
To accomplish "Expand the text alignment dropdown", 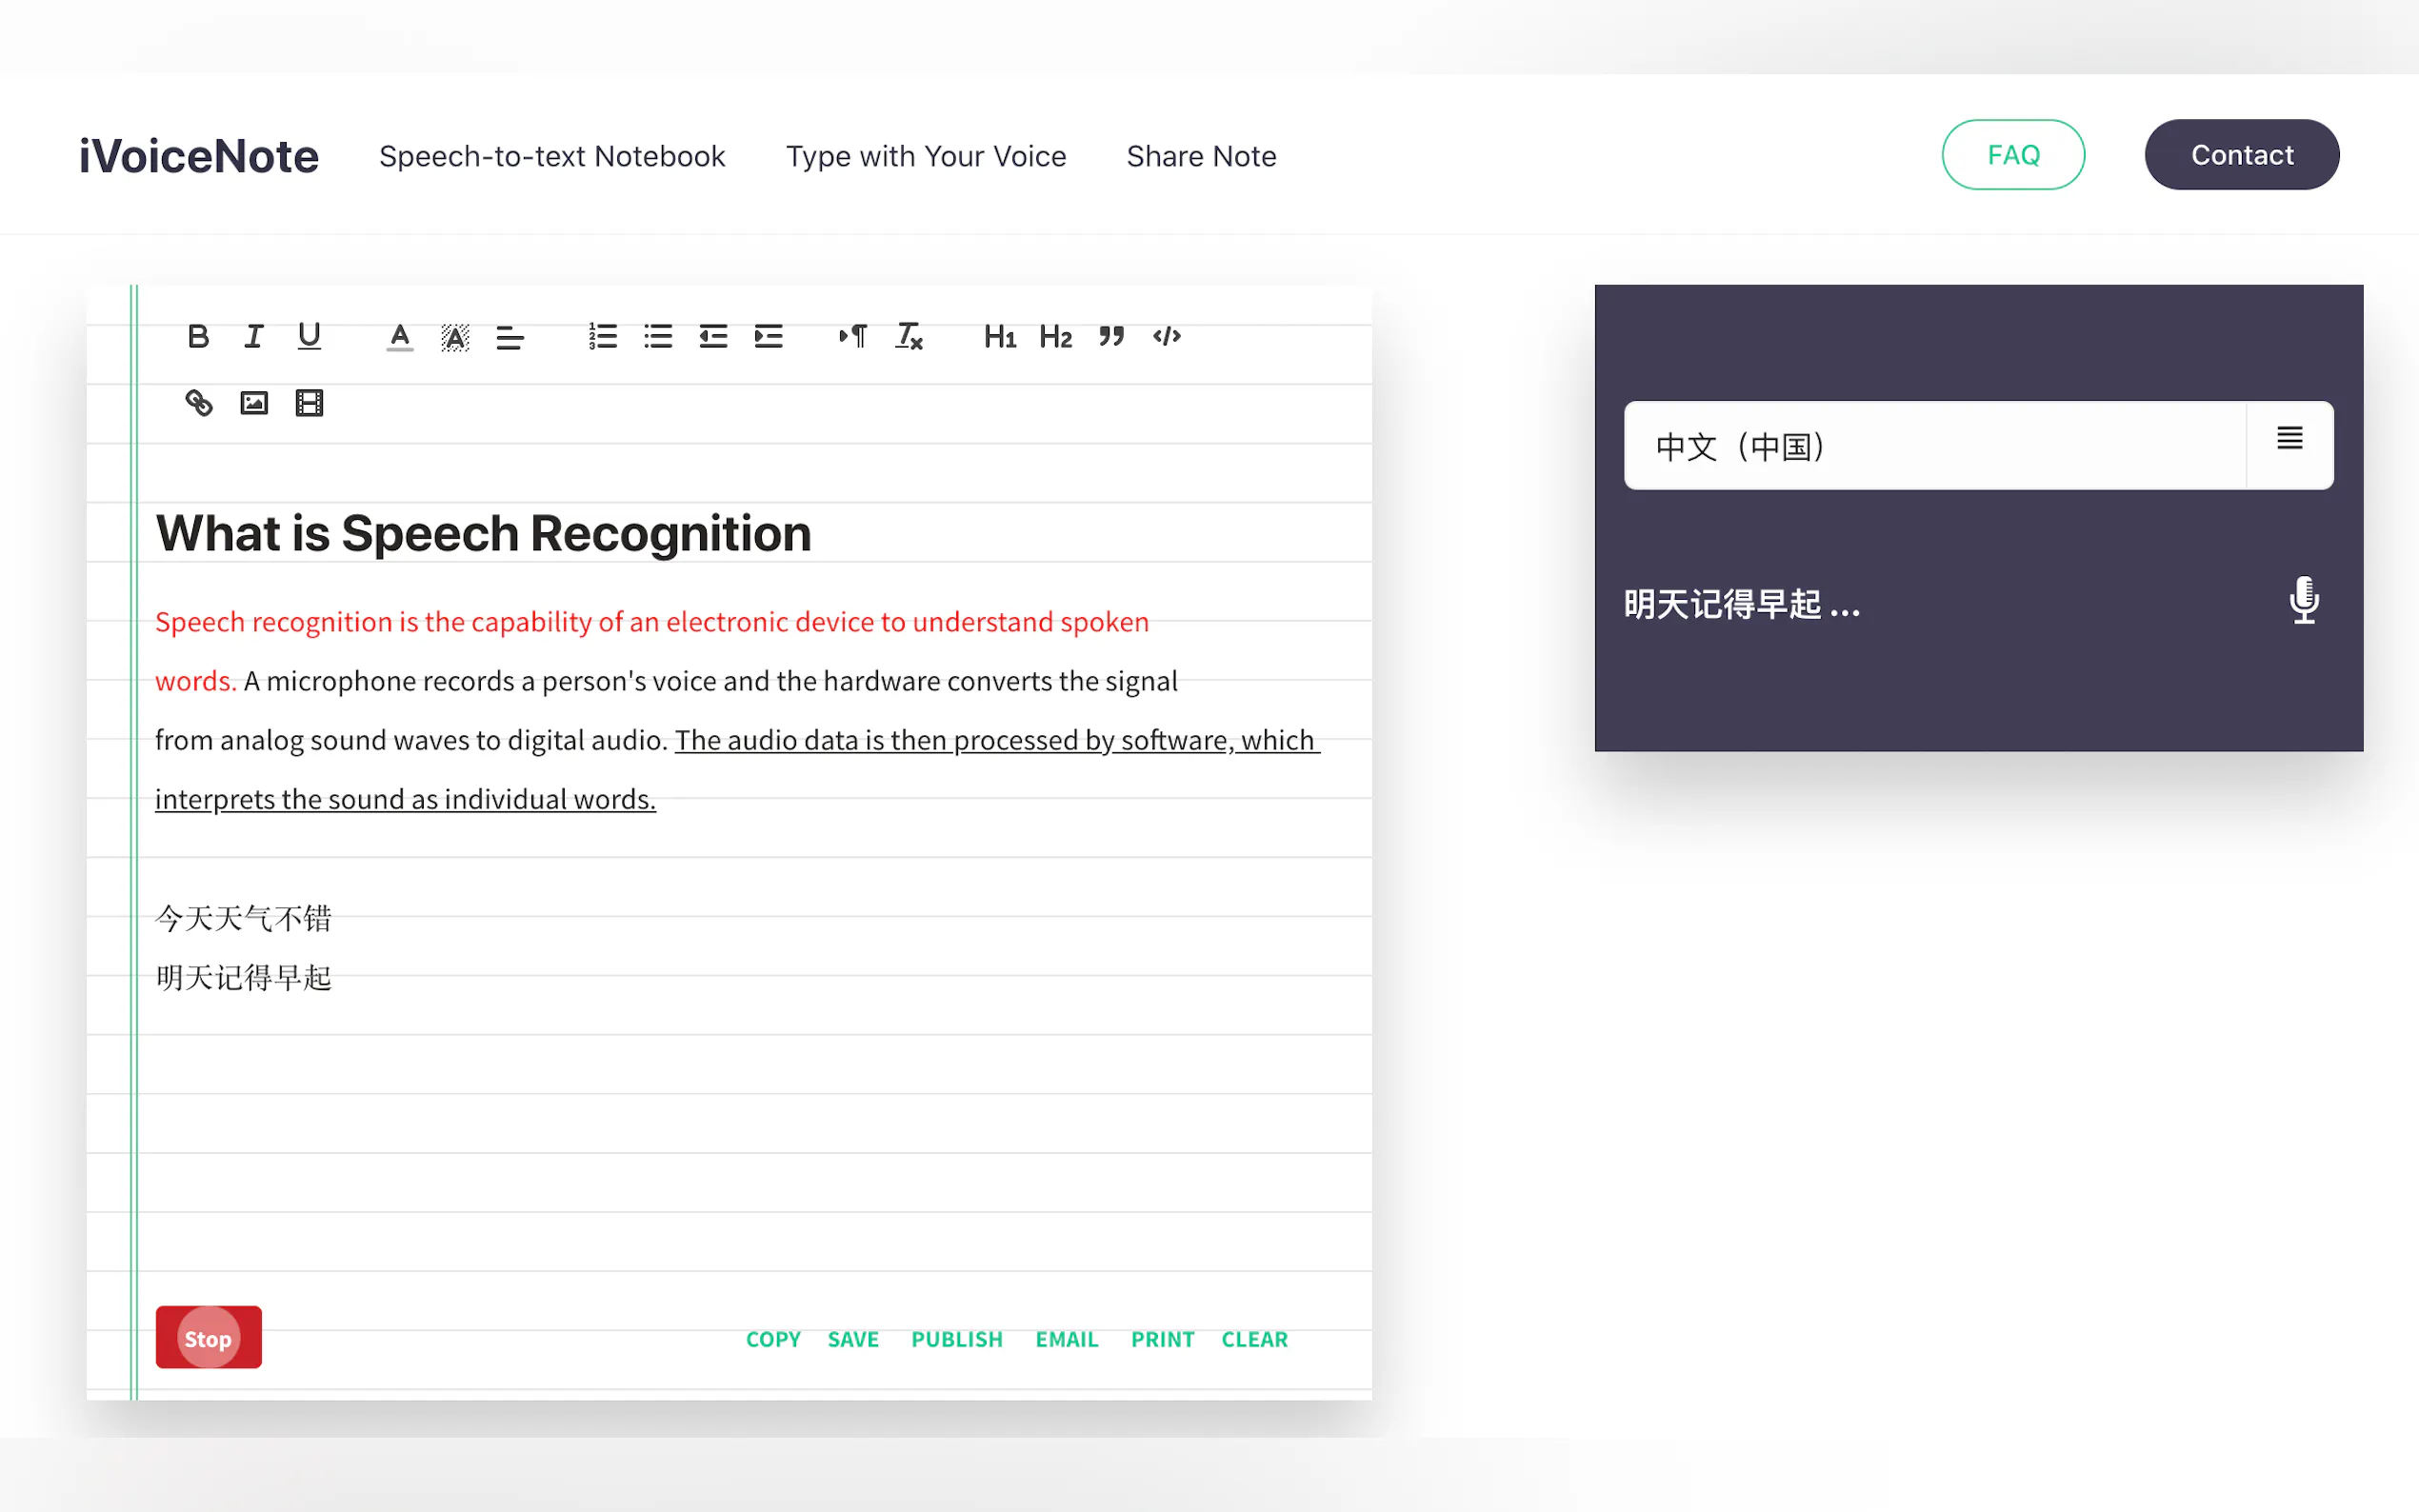I will (x=510, y=337).
